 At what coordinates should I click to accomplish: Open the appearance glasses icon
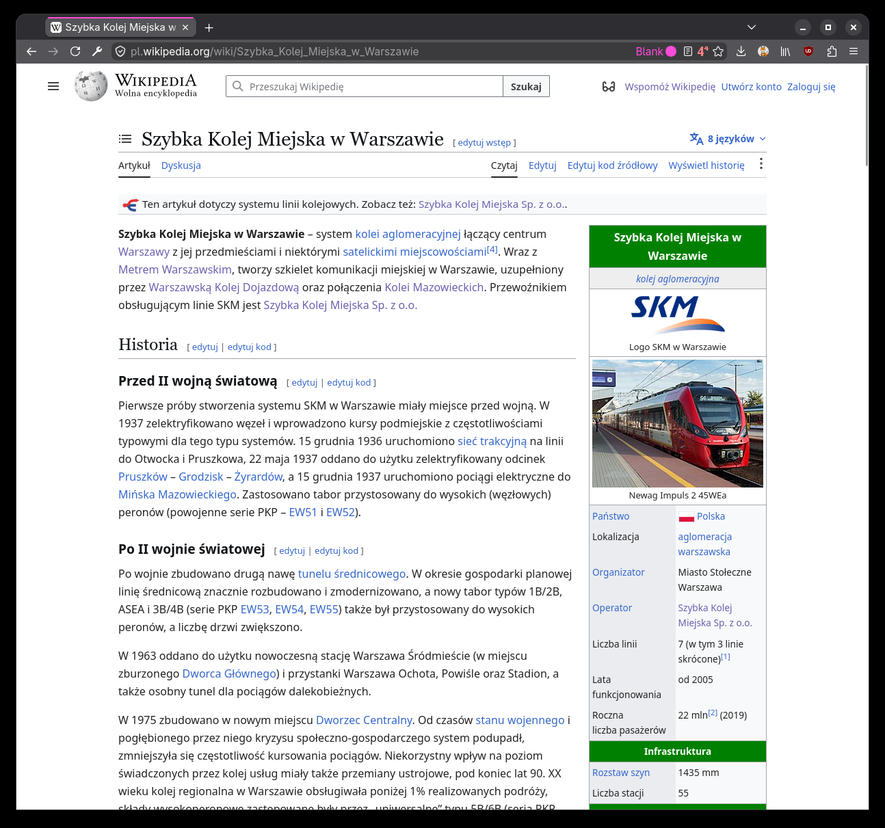click(x=608, y=86)
